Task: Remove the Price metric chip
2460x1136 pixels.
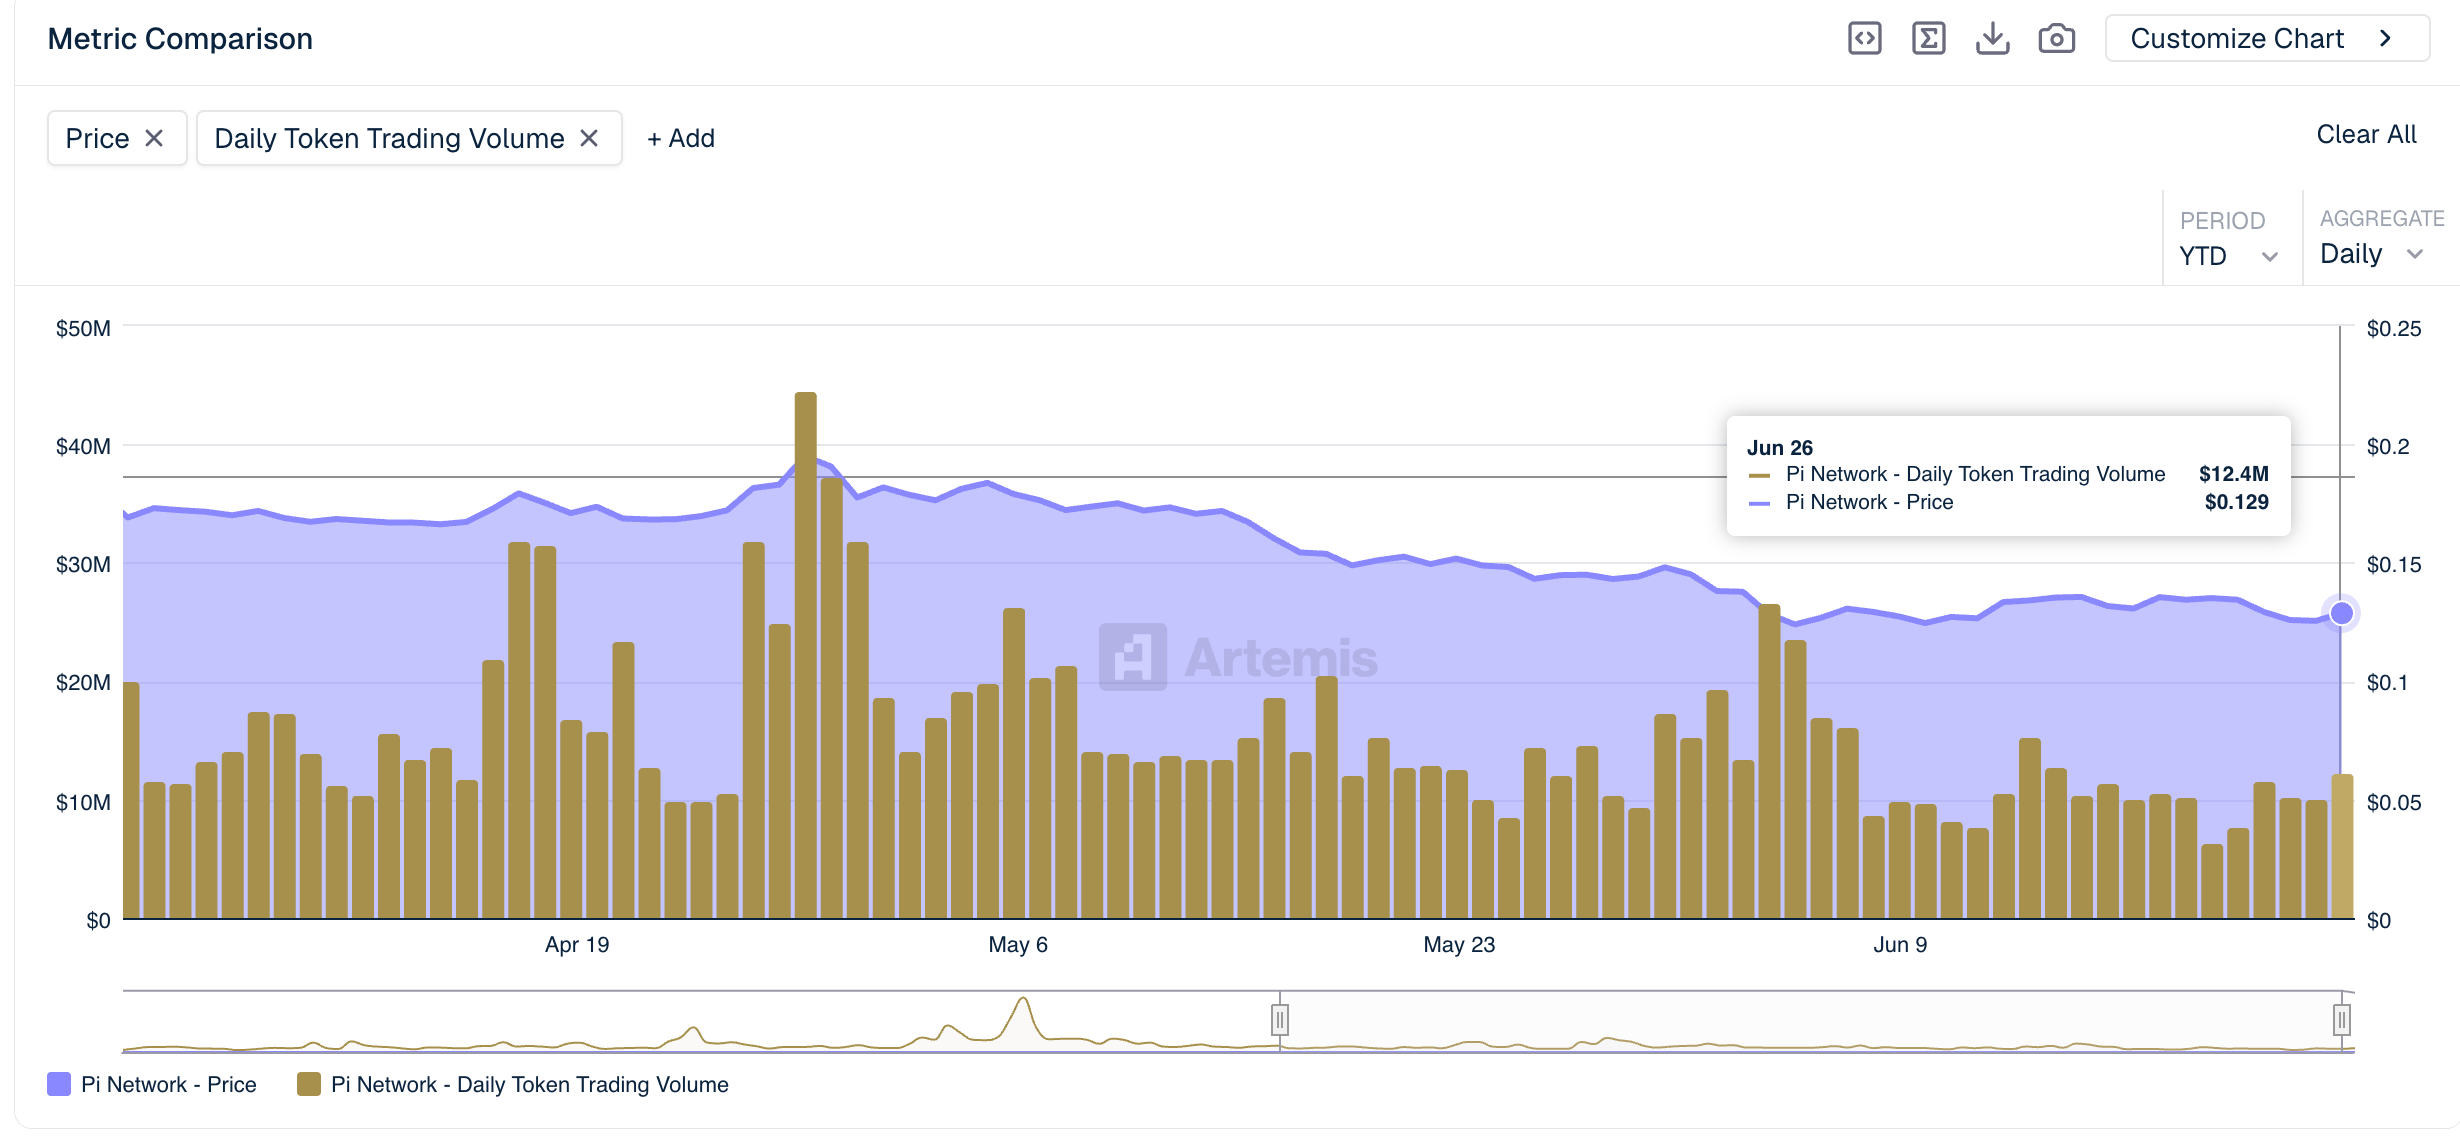Action: tap(154, 138)
